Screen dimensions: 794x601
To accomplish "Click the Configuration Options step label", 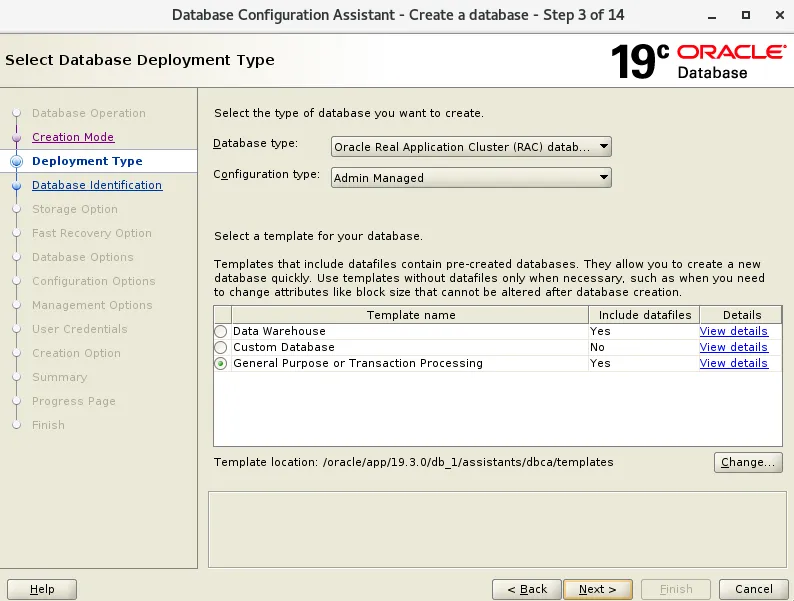I will (94, 281).
